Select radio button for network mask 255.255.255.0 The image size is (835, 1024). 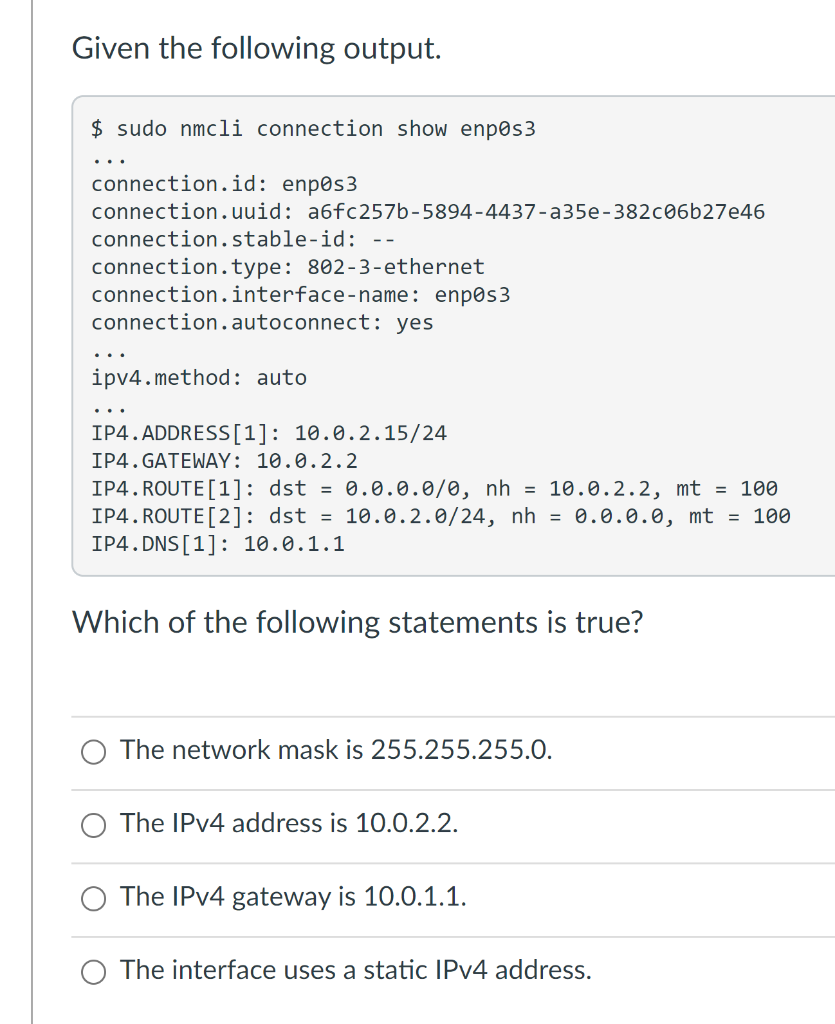[93, 752]
